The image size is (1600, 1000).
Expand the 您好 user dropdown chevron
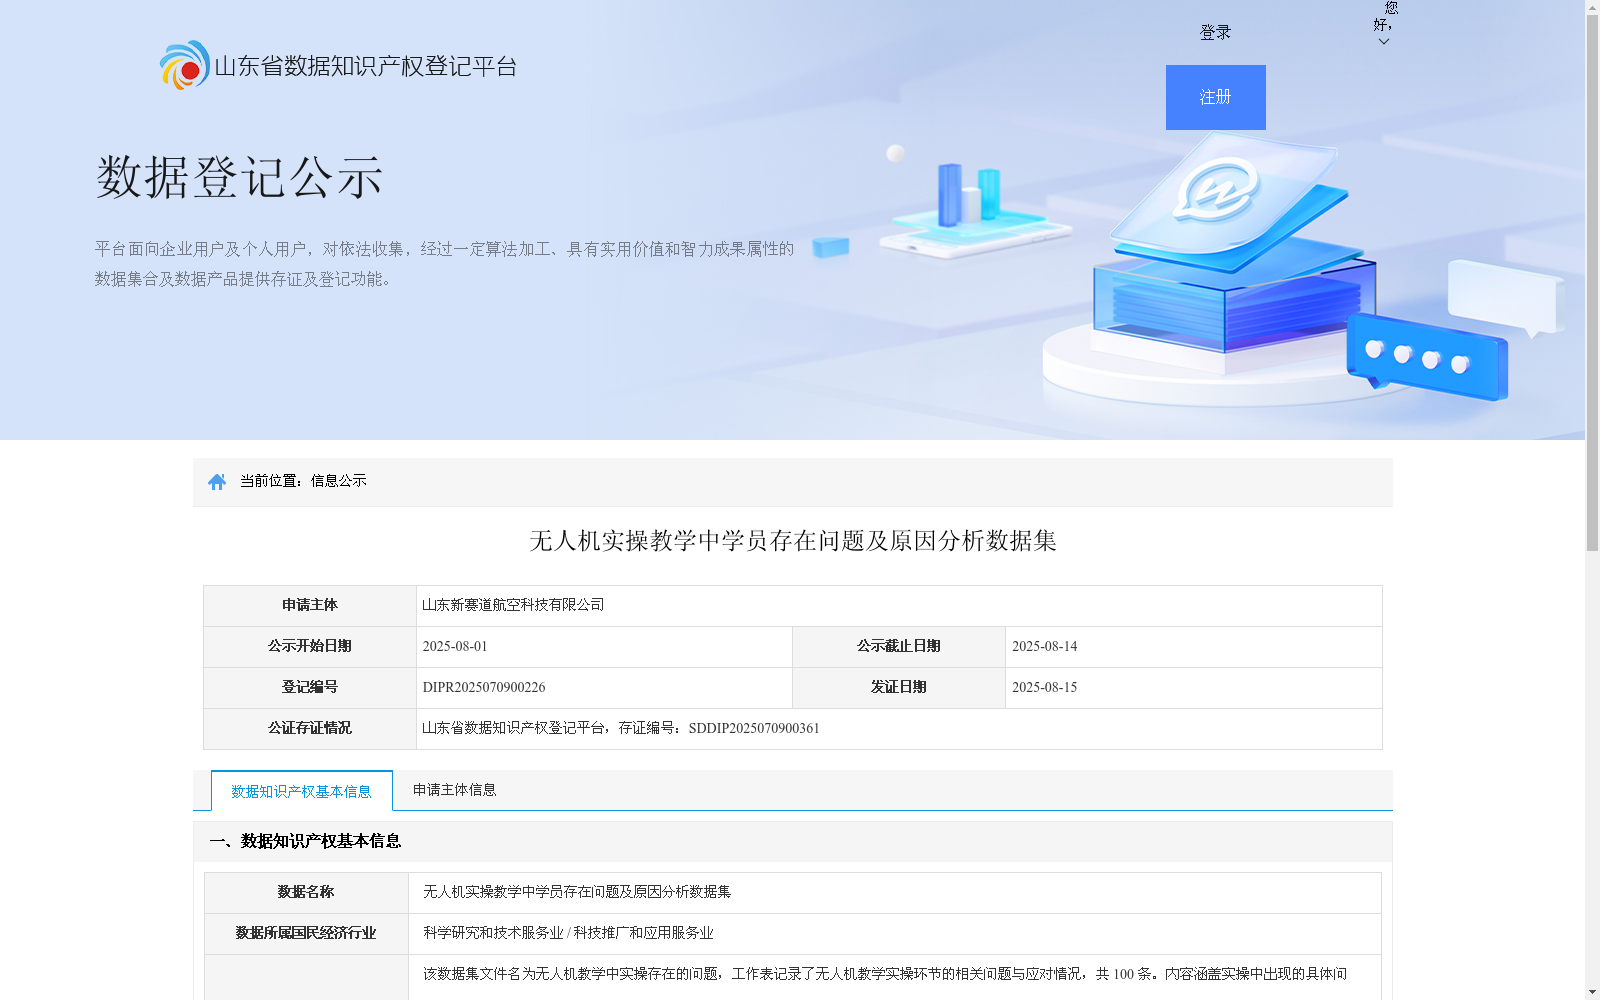click(1383, 42)
